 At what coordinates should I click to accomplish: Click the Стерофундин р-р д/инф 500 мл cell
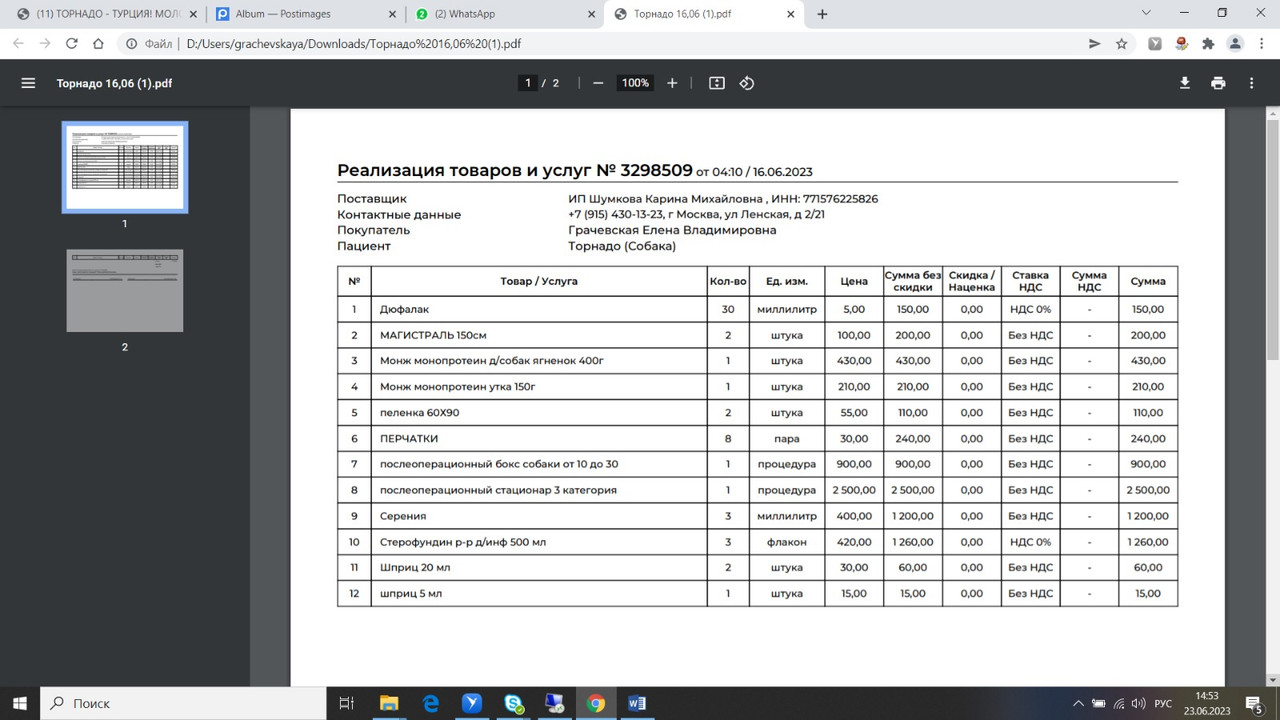[538, 542]
